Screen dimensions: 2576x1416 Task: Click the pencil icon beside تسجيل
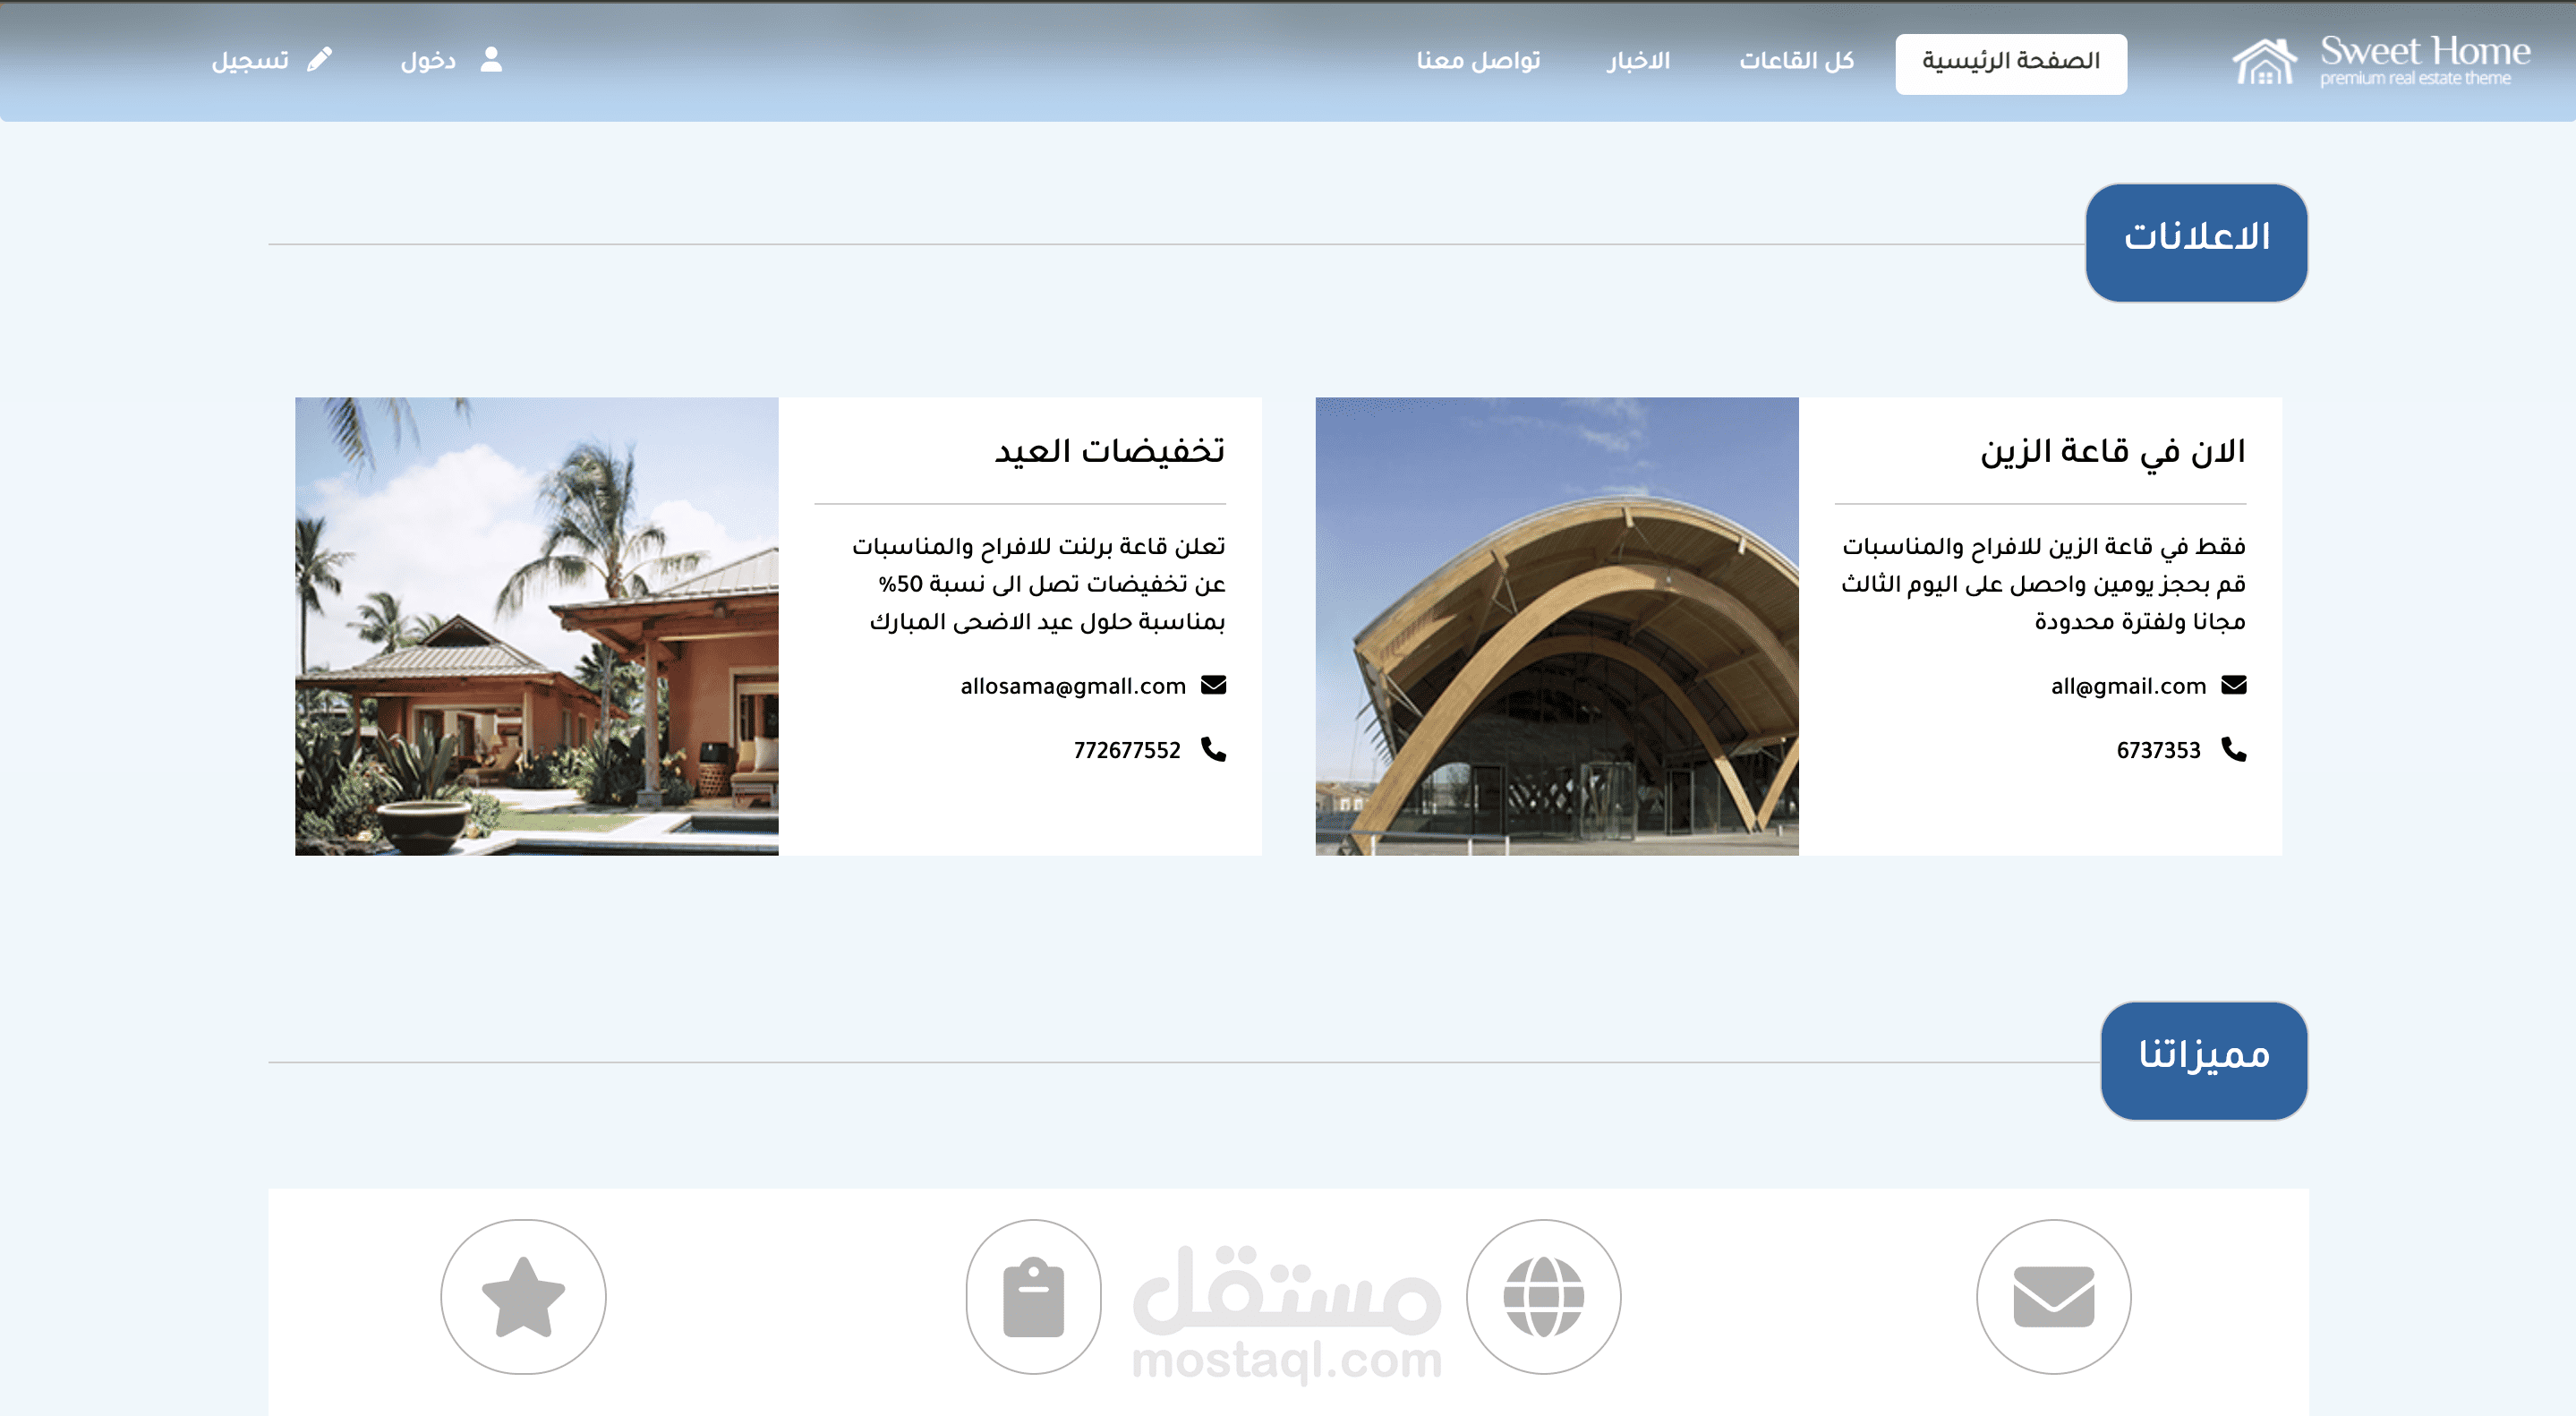click(319, 59)
